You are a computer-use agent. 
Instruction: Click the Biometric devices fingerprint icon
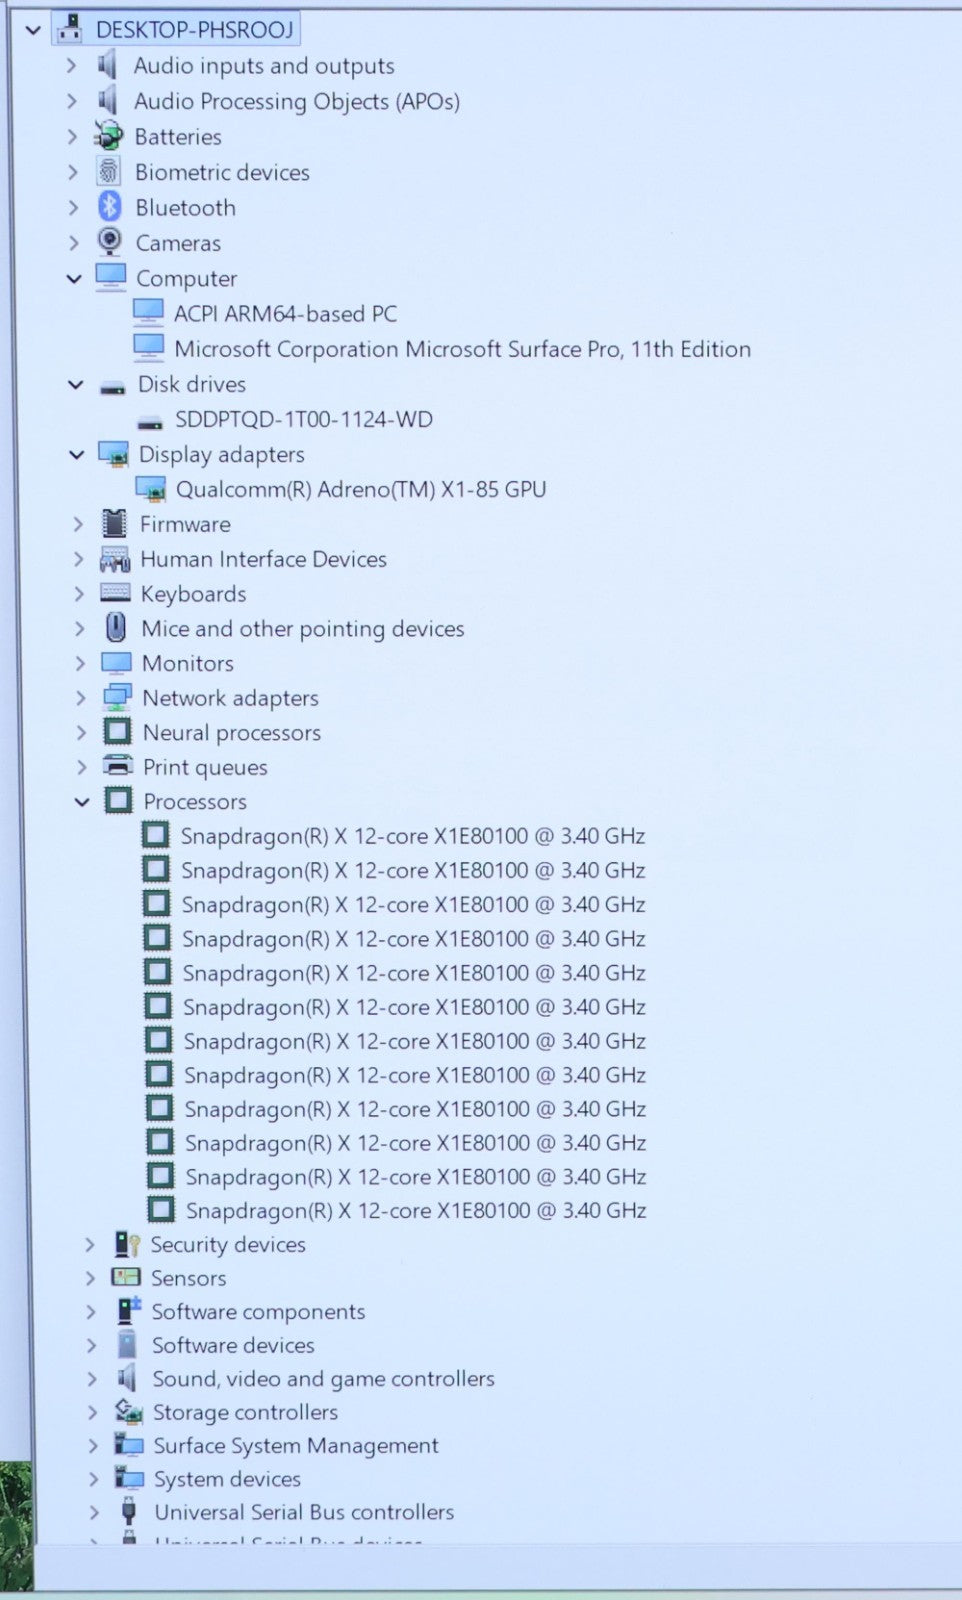[108, 172]
